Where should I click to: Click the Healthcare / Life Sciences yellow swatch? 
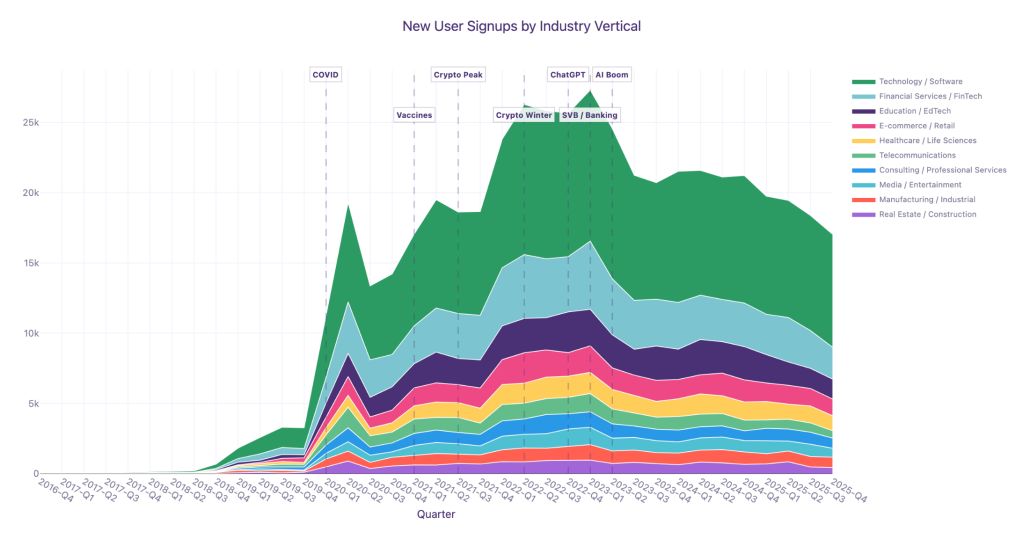[x=863, y=141]
